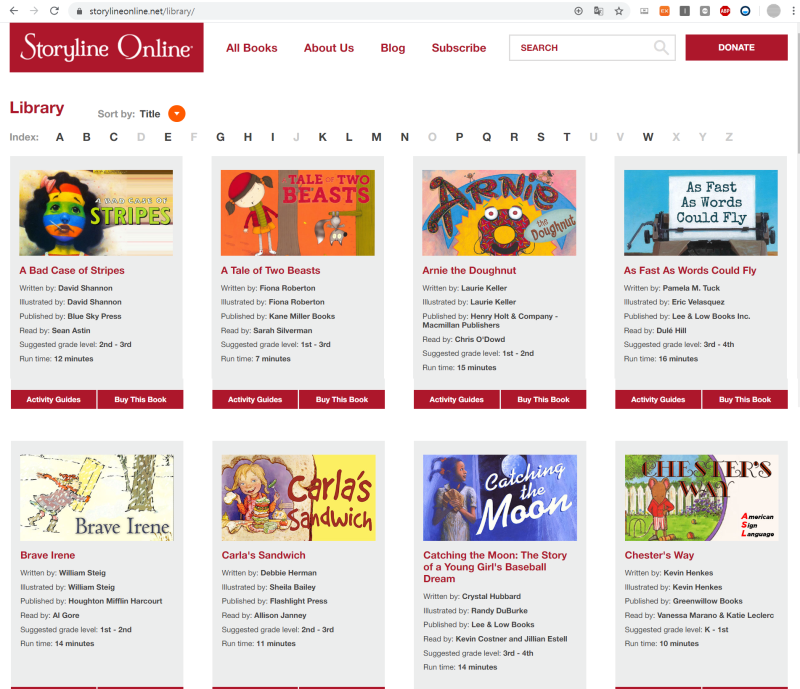Open Activity Guides for A Bad Case of Stripes
Viewport: 800px width, 689px height.
tap(54, 400)
